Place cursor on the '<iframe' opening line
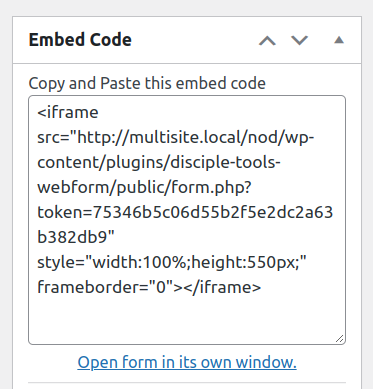Screen dimensions: 373x389 (x=68, y=112)
